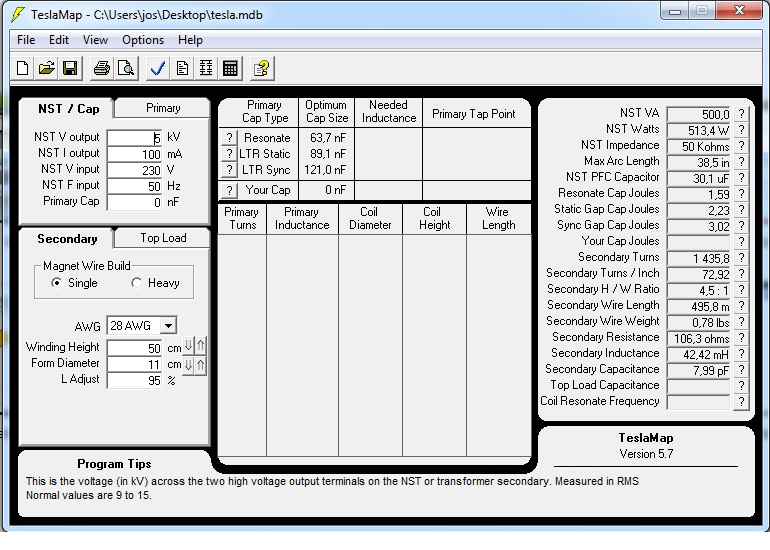Click the help button beside Sync Gap Cap Joules

tap(742, 226)
